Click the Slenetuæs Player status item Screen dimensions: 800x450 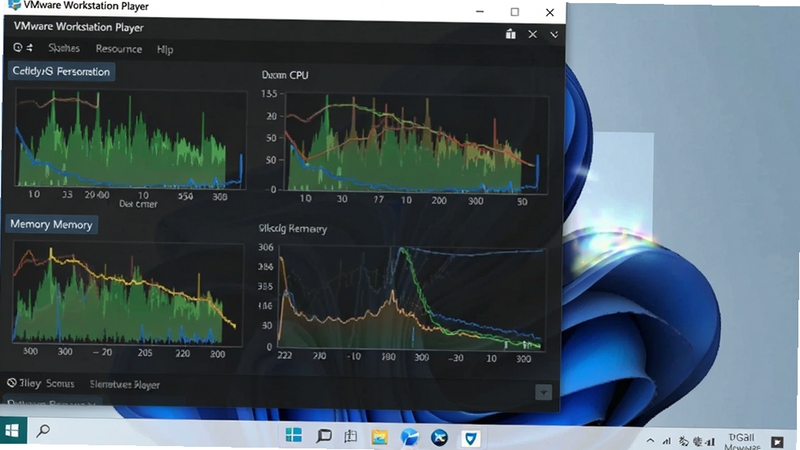pos(125,384)
